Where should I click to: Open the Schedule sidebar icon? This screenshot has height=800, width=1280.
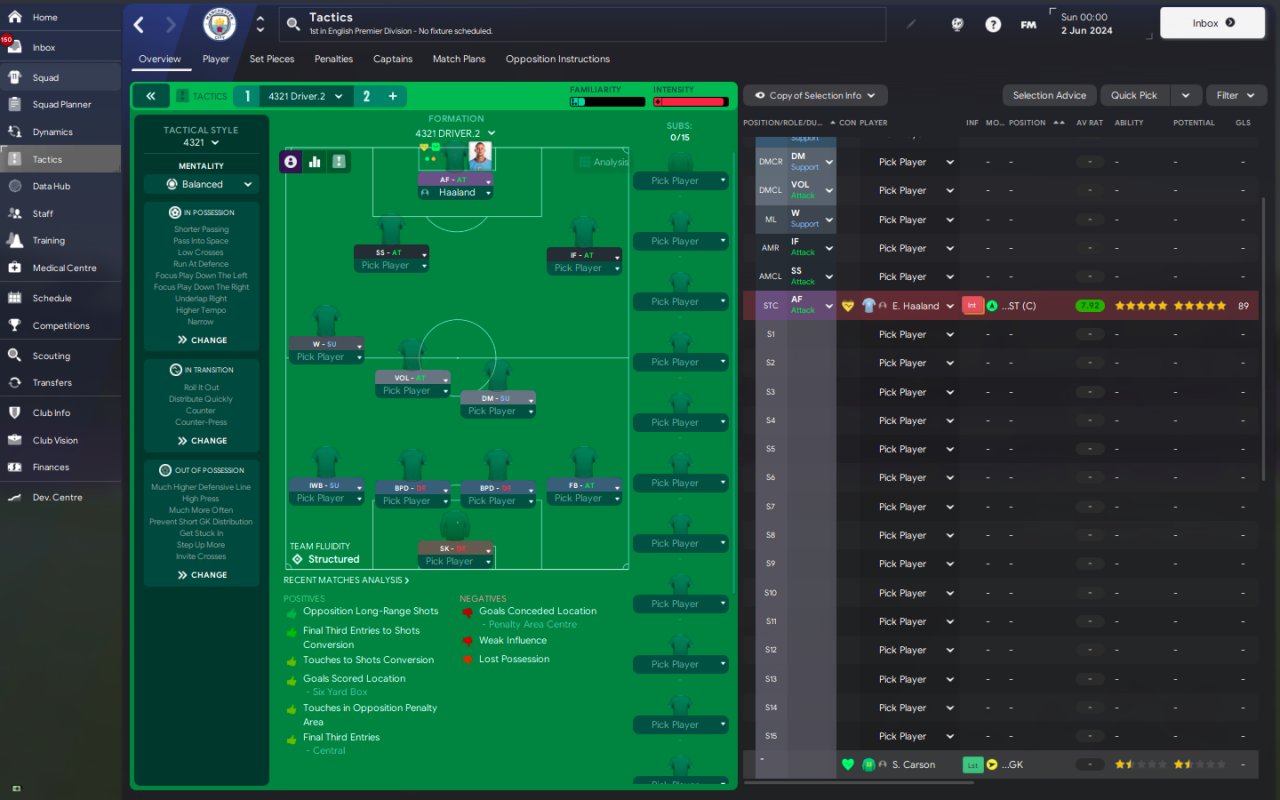point(14,297)
